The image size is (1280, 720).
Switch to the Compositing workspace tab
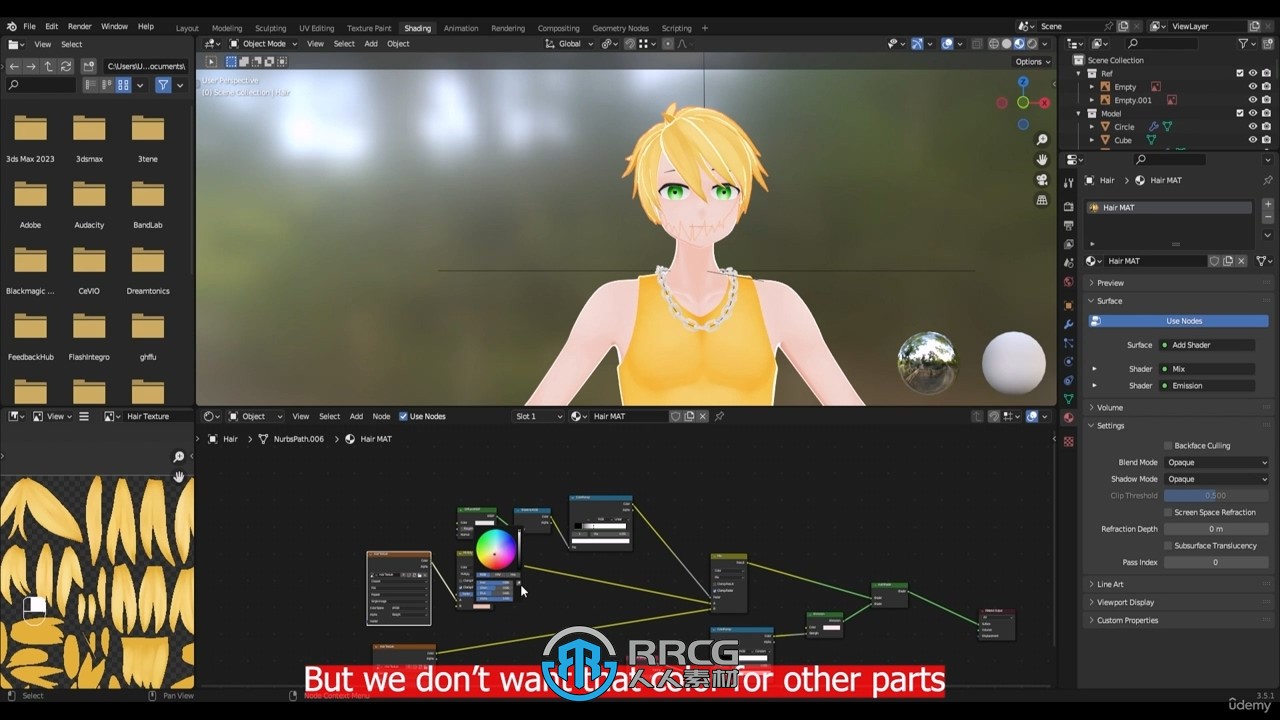pyautogui.click(x=558, y=28)
